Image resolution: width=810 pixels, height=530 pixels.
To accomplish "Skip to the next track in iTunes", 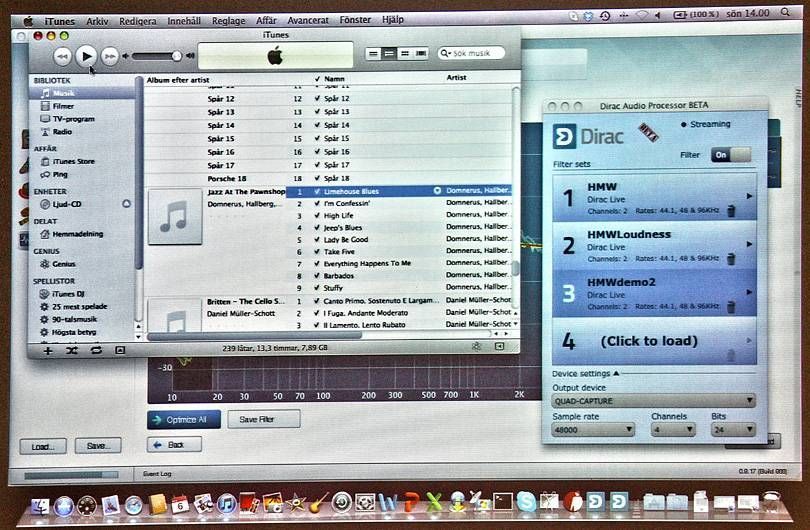I will click(111, 57).
